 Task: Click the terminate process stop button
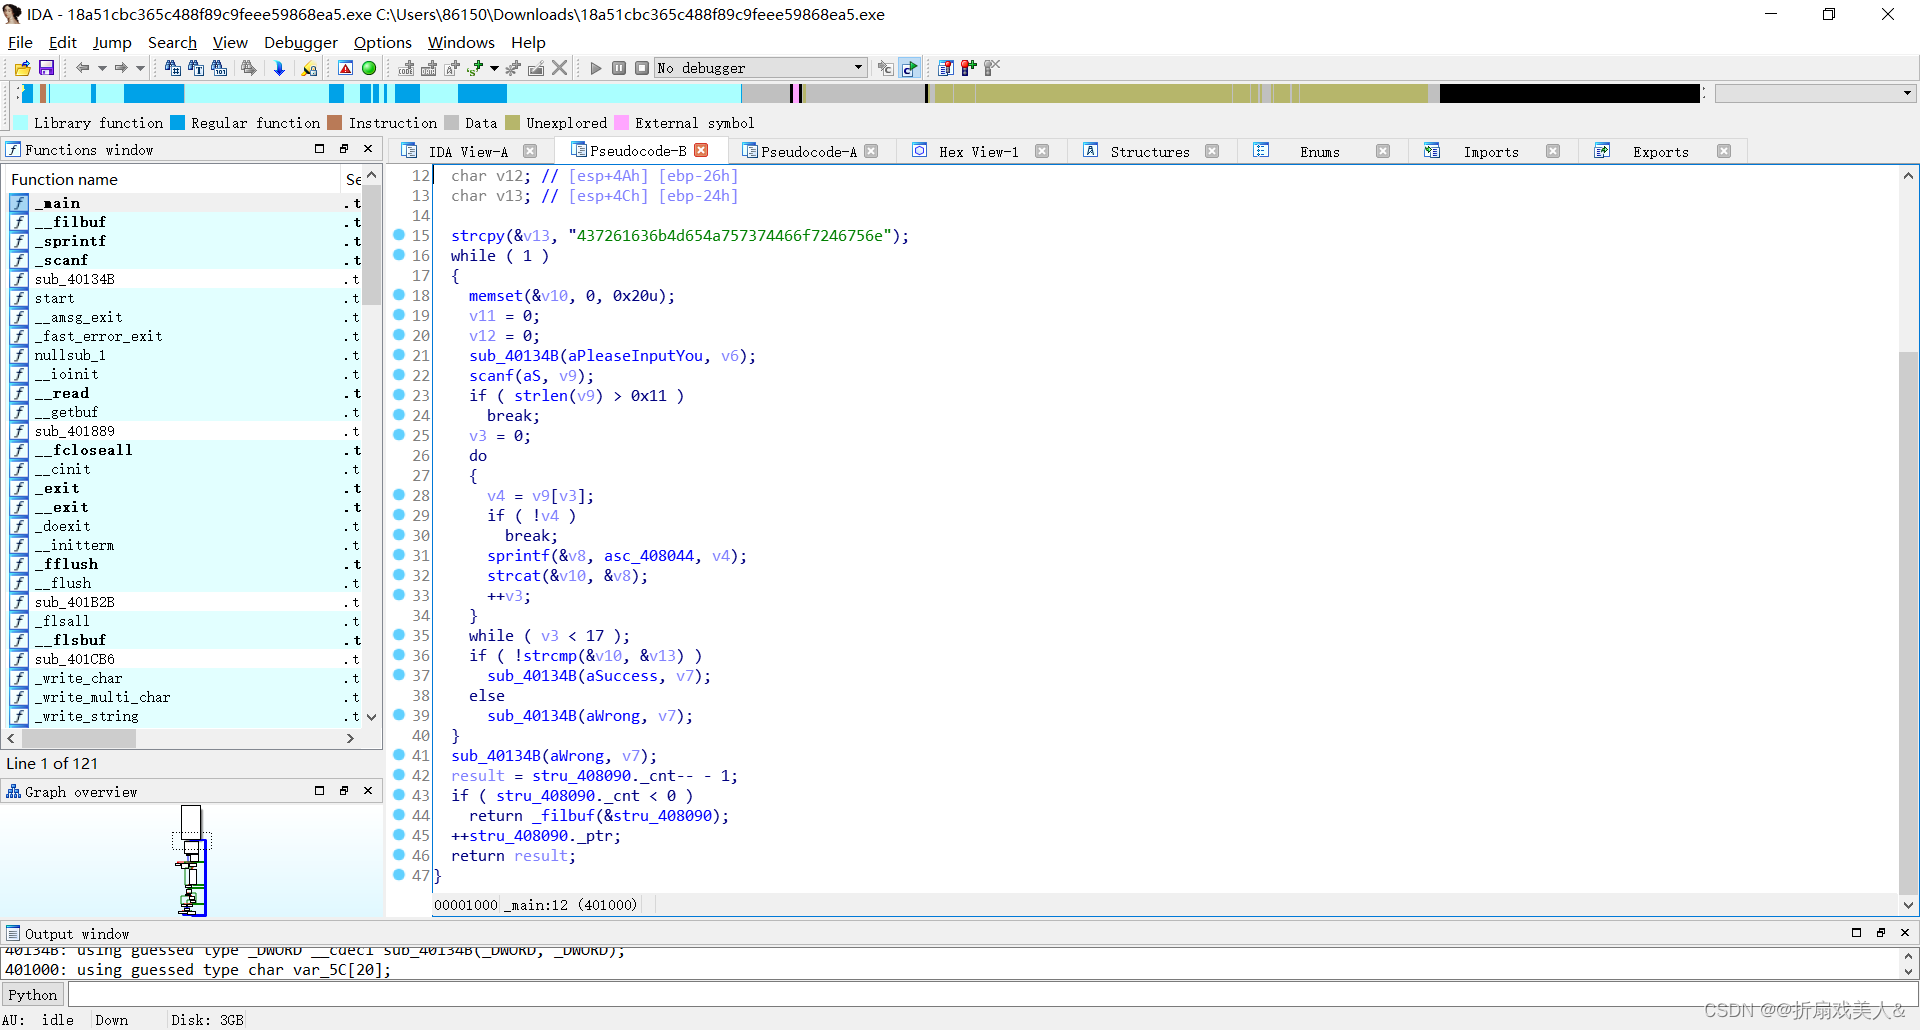[x=642, y=68]
